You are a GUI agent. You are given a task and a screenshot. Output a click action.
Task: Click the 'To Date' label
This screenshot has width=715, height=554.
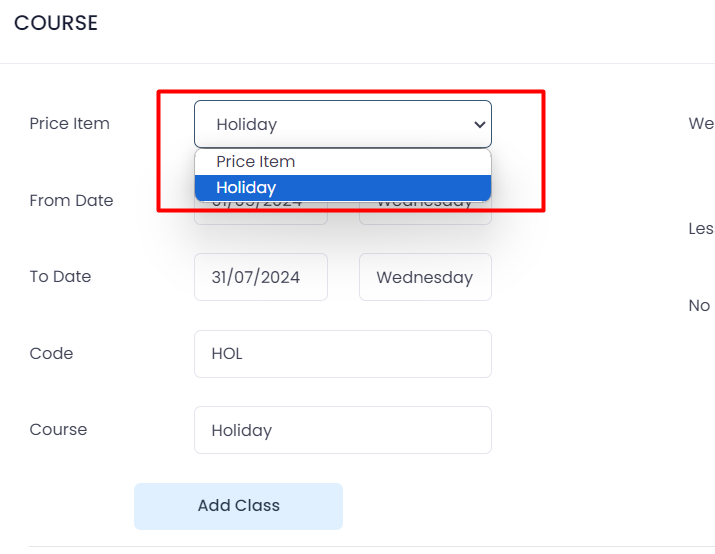pyautogui.click(x=60, y=277)
